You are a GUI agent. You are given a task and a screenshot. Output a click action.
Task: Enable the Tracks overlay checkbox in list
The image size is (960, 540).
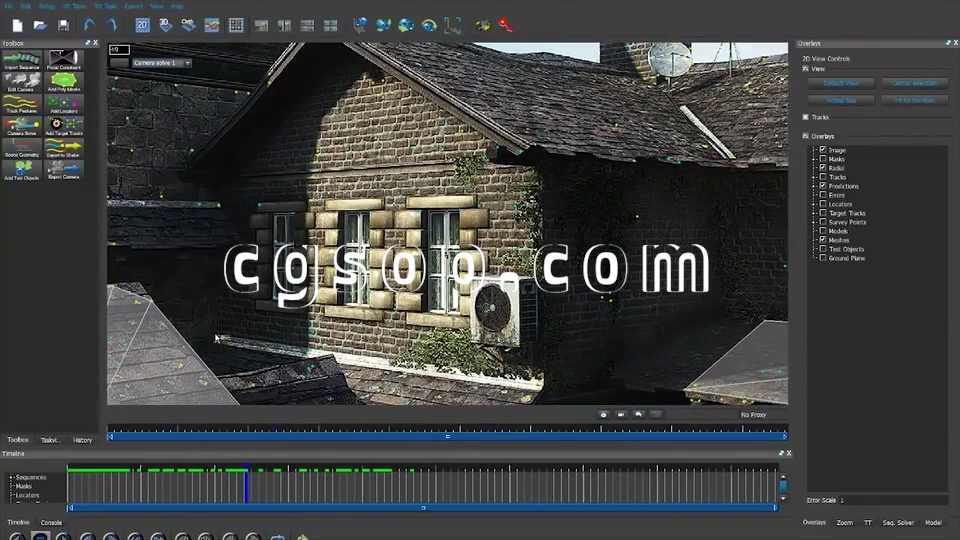tap(823, 177)
